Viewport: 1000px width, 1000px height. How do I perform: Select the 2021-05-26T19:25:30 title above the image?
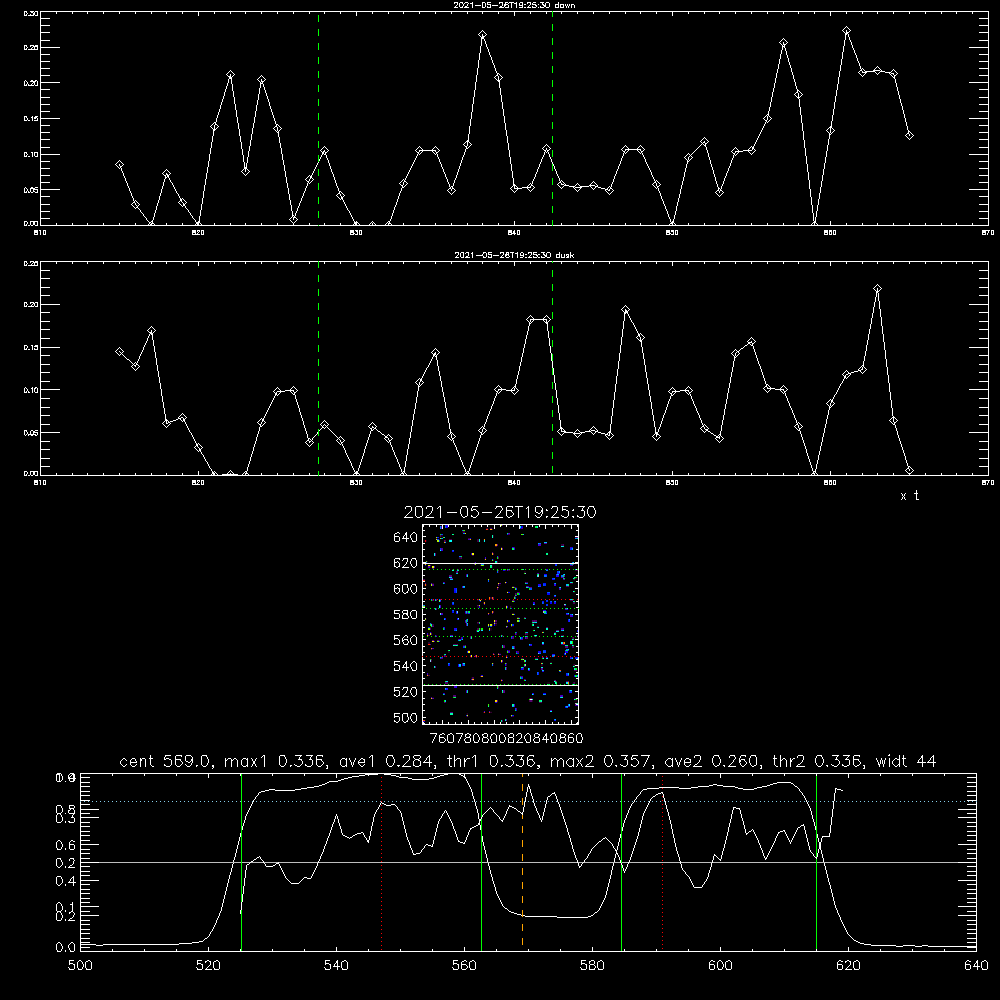tap(500, 512)
